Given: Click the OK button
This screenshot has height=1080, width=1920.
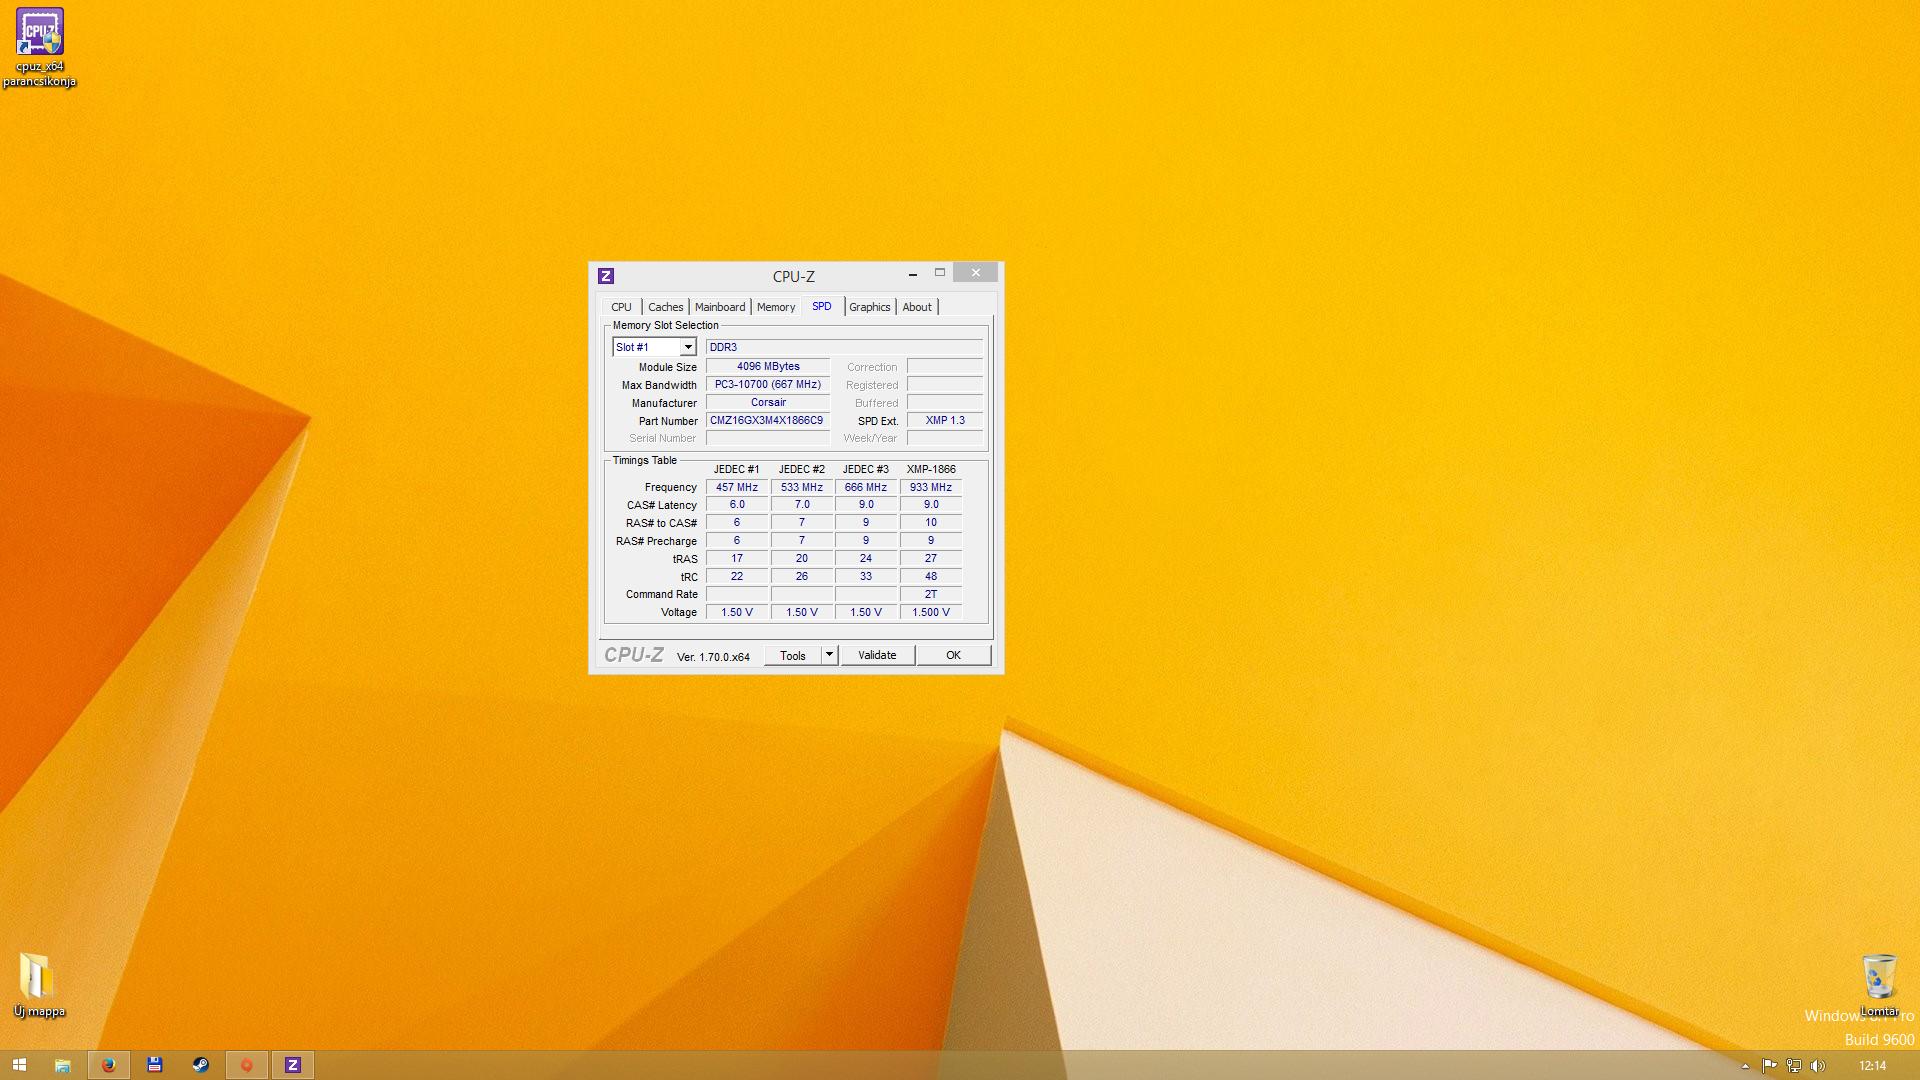Looking at the screenshot, I should 954,656.
